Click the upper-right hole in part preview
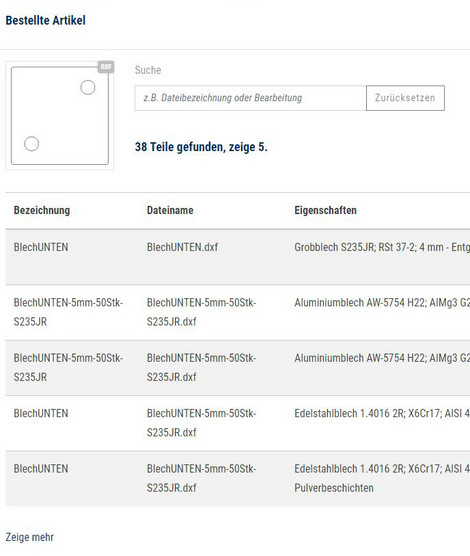Screen dimensions: 470x556 click(x=88, y=87)
